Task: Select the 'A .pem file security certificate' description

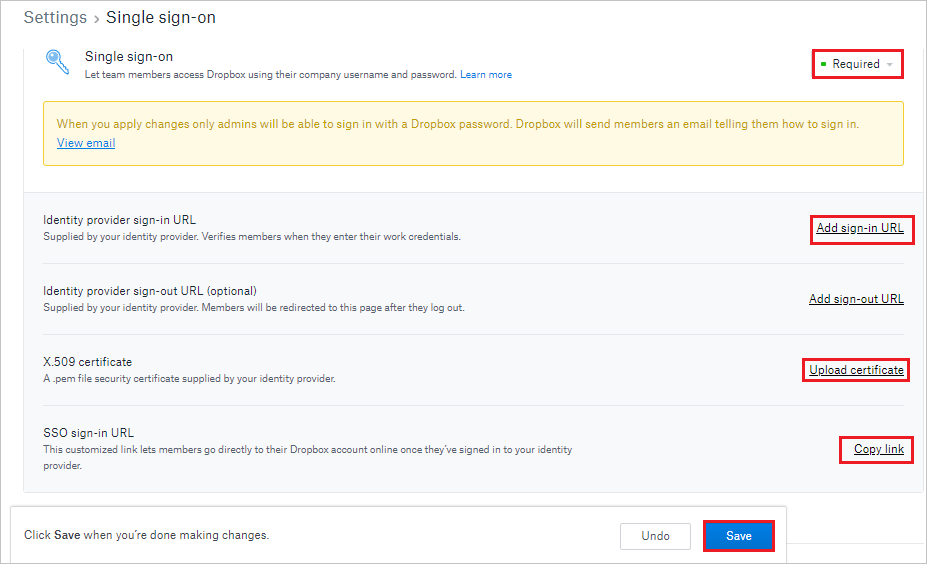Action: 189,378
